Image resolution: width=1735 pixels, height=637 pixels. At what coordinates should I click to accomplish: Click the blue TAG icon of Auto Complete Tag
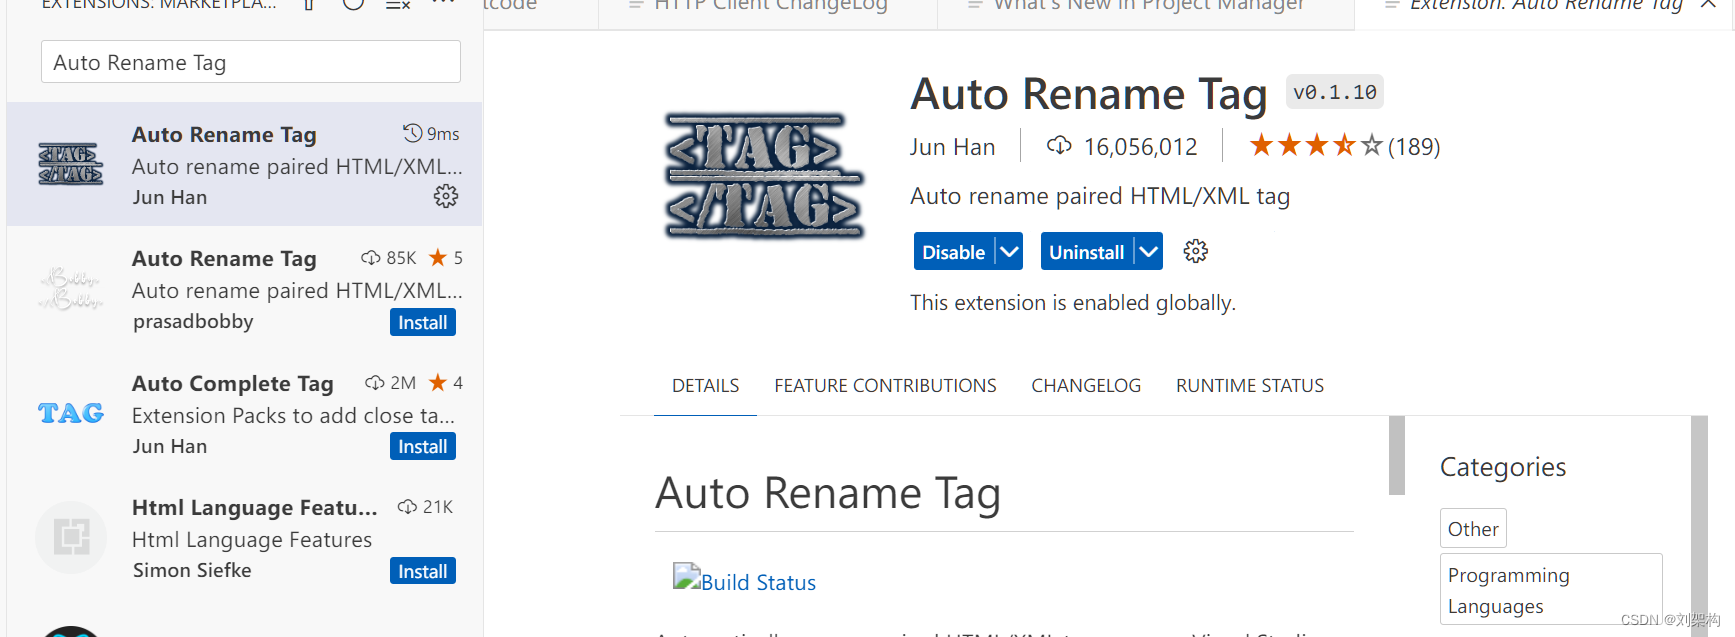pyautogui.click(x=71, y=413)
